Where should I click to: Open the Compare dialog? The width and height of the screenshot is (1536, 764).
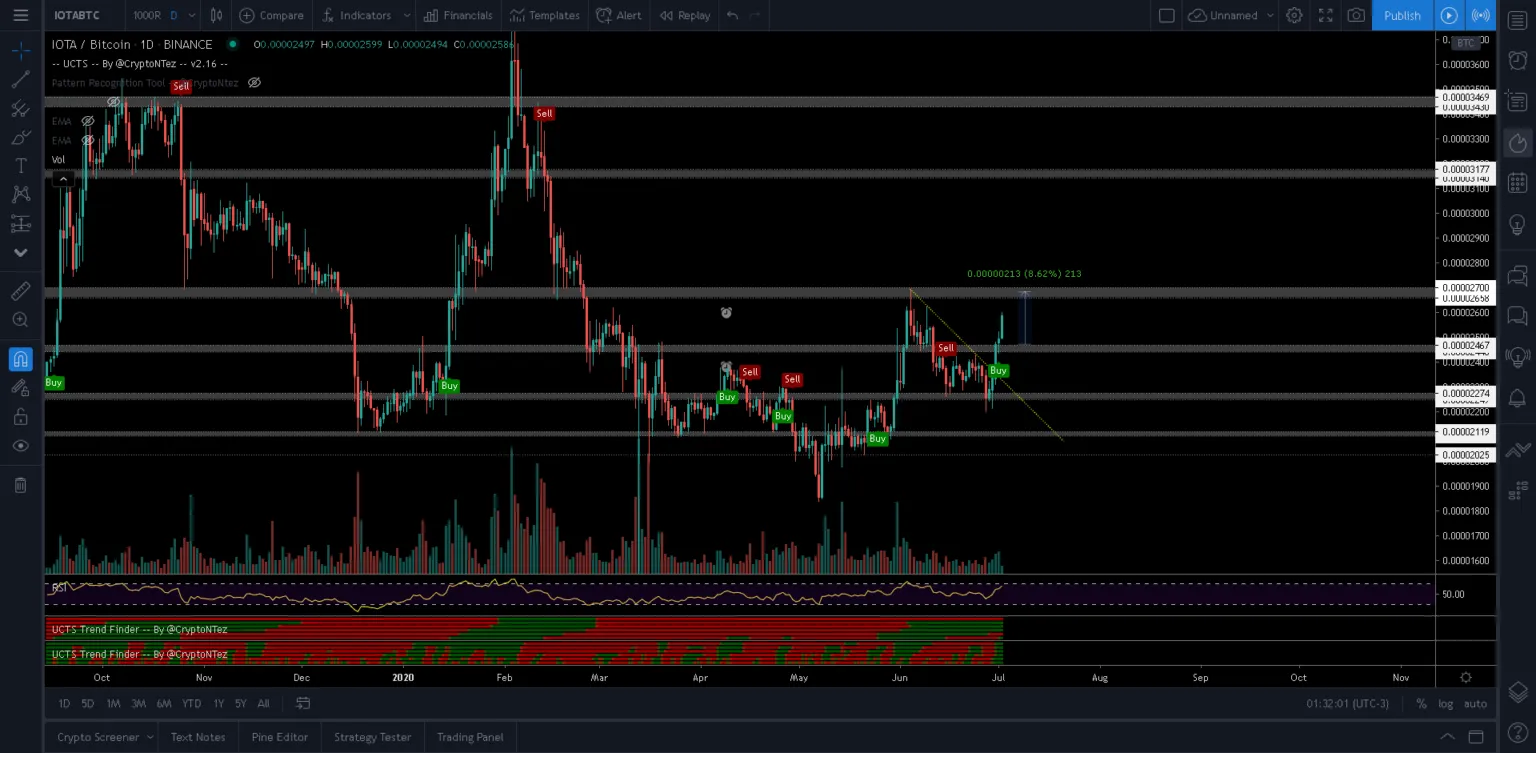271,15
